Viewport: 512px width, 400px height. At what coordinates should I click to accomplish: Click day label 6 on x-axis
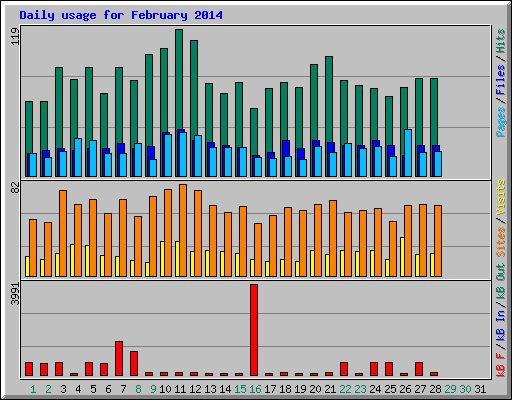(x=108, y=389)
